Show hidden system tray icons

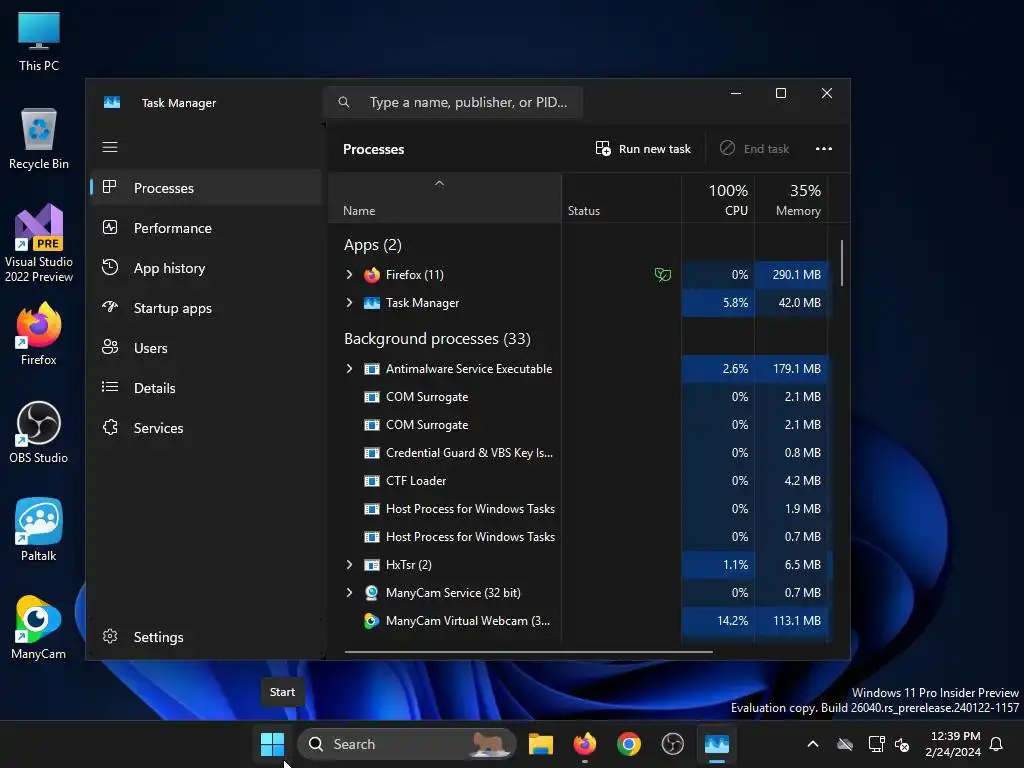click(812, 744)
